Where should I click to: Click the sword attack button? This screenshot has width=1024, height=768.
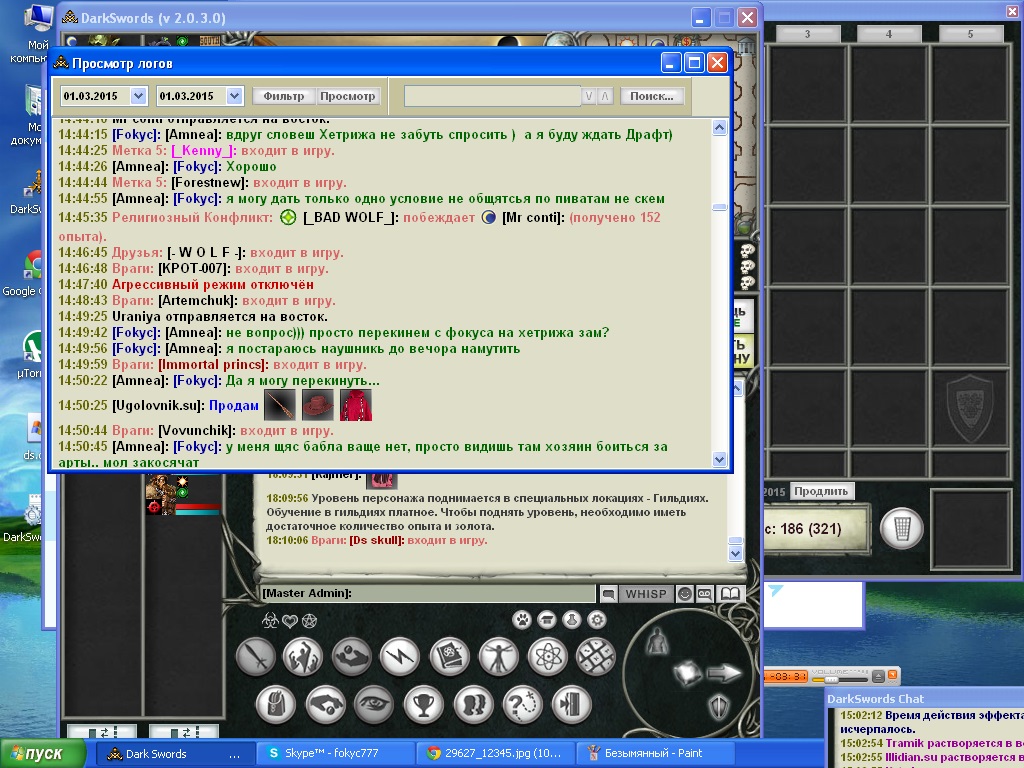tap(255, 656)
